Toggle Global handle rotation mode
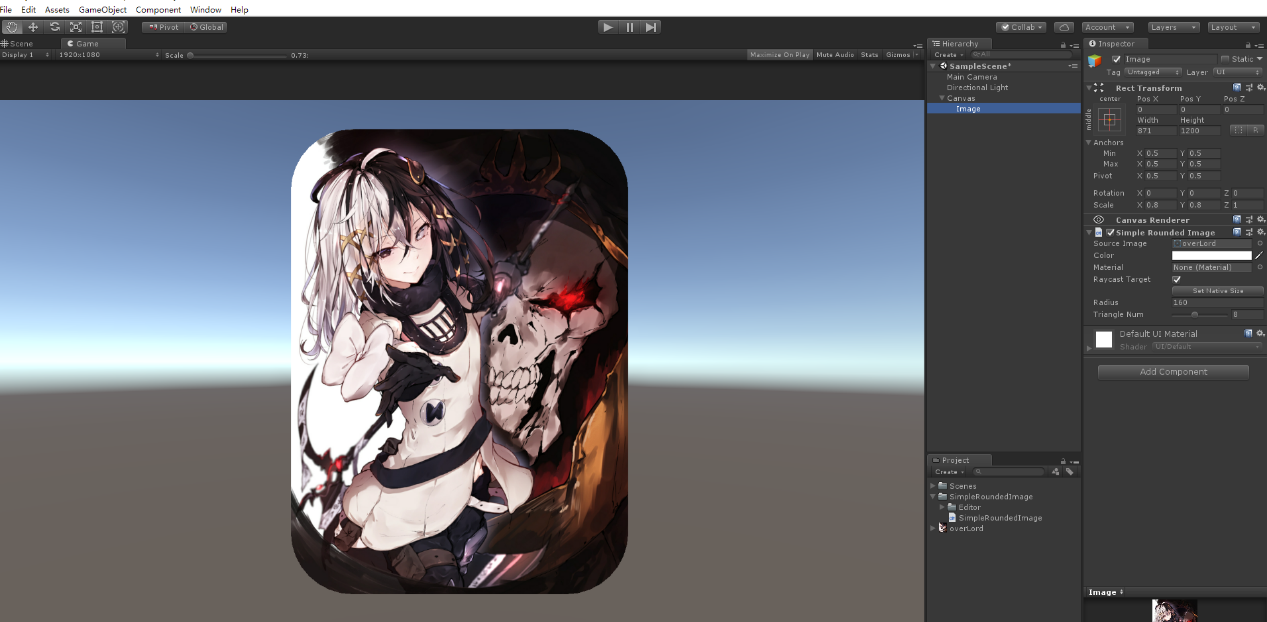1267x622 pixels. pos(207,27)
